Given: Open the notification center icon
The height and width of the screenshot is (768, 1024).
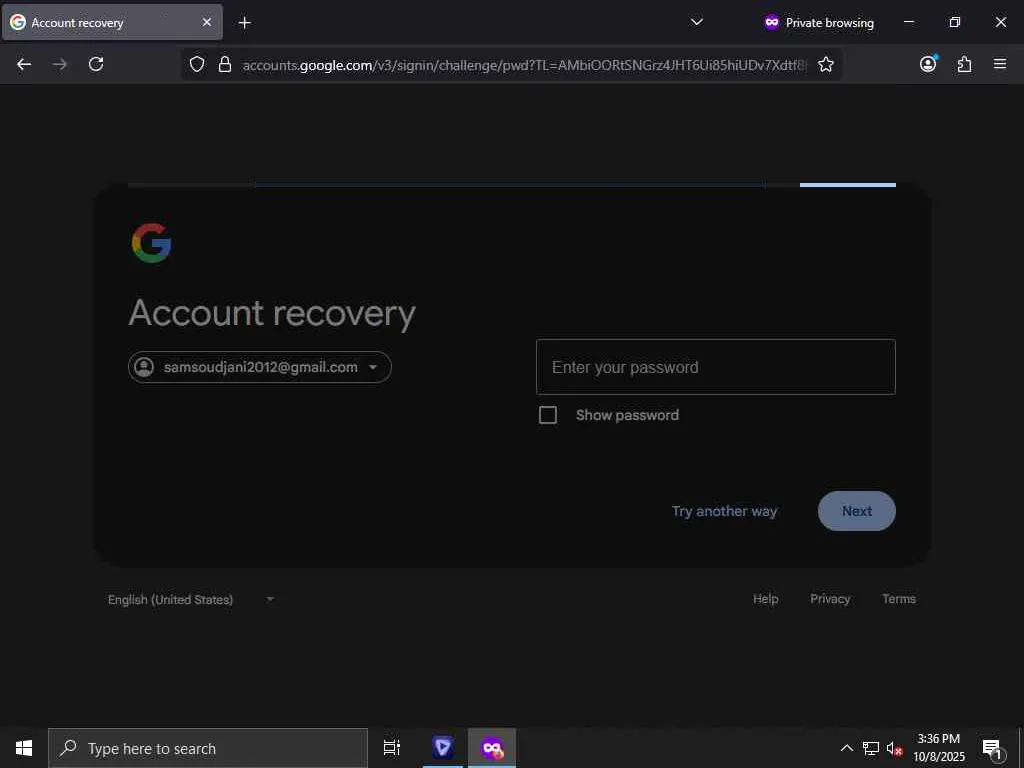Looking at the screenshot, I should pos(992,748).
